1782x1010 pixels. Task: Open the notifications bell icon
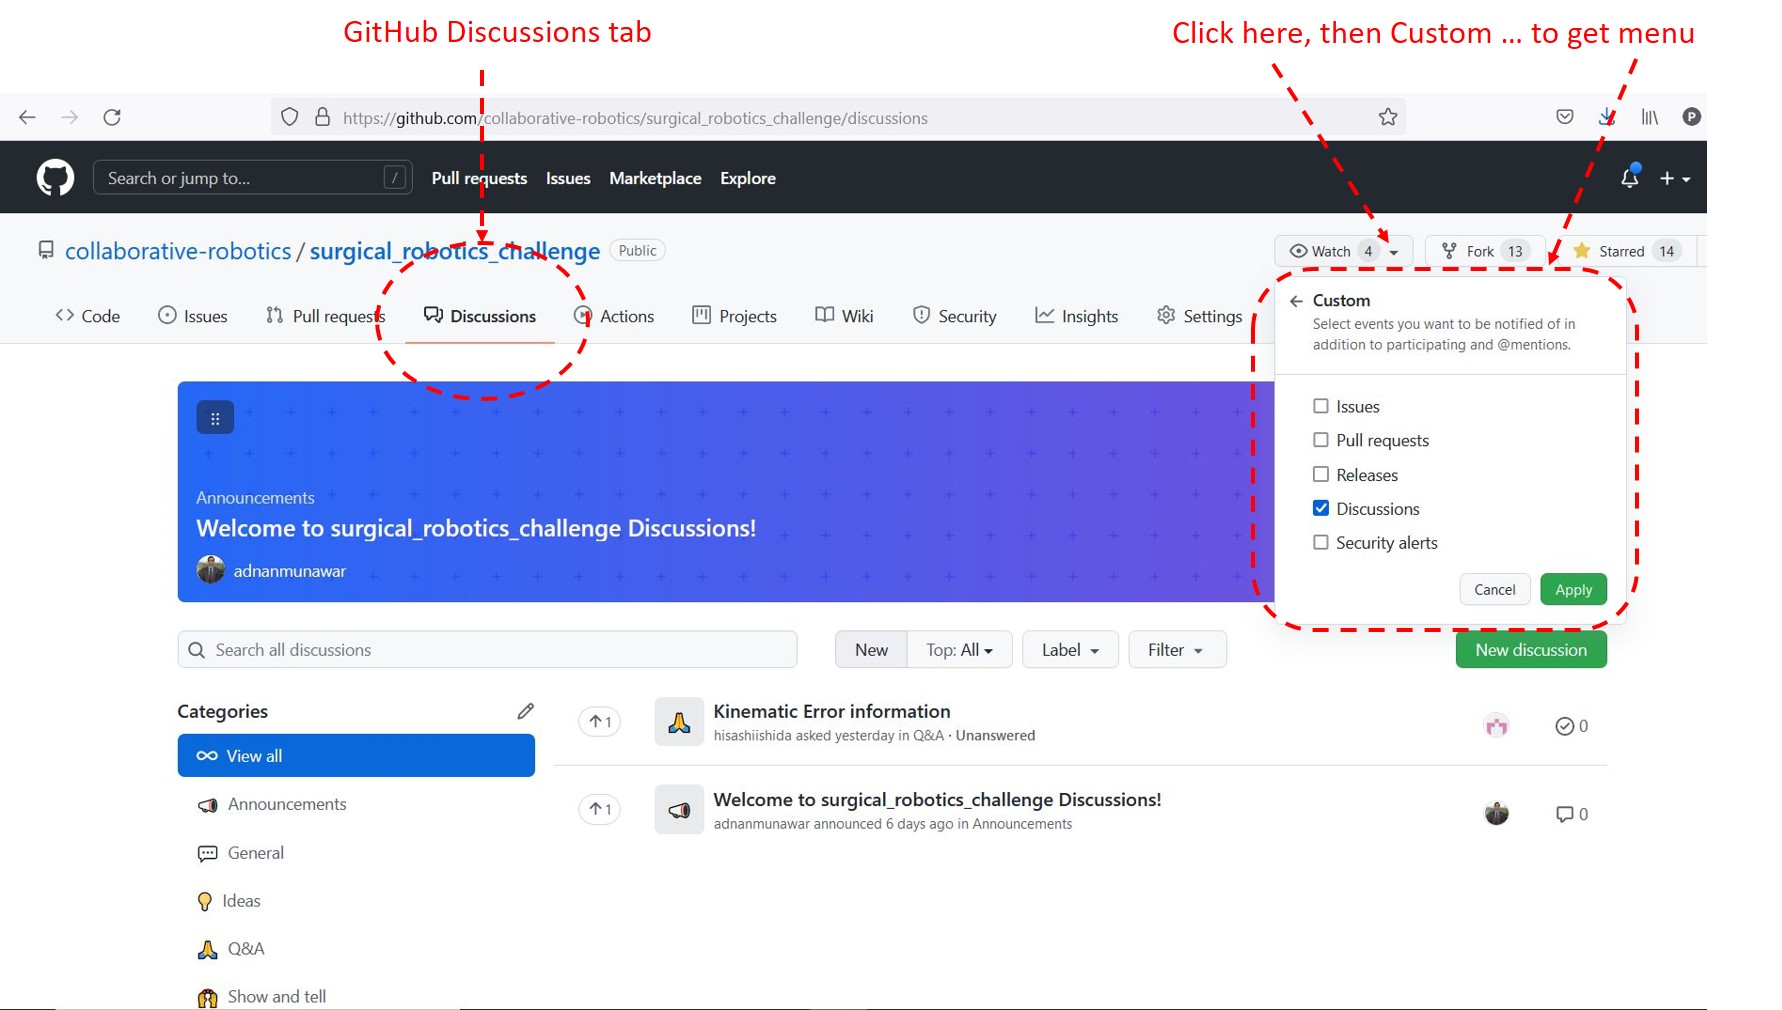(x=1629, y=177)
